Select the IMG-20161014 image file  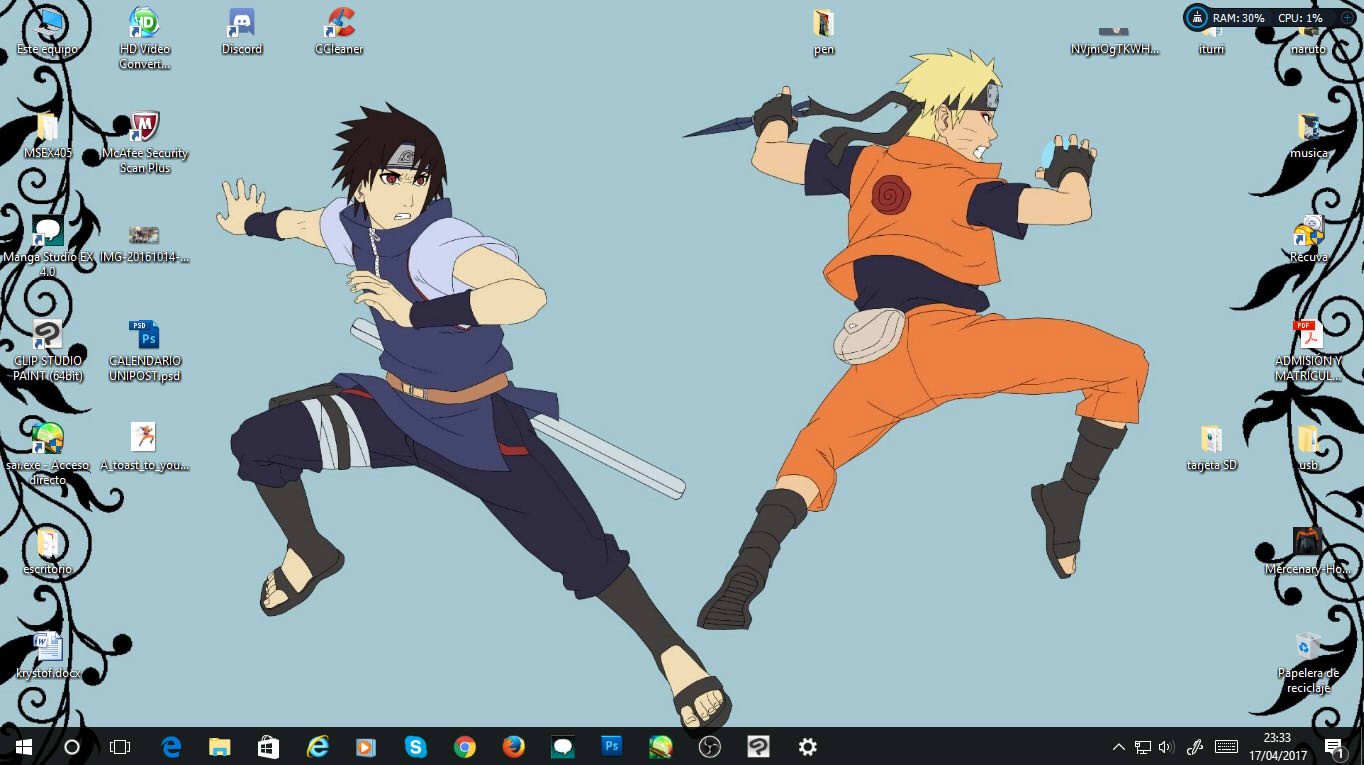tap(145, 243)
